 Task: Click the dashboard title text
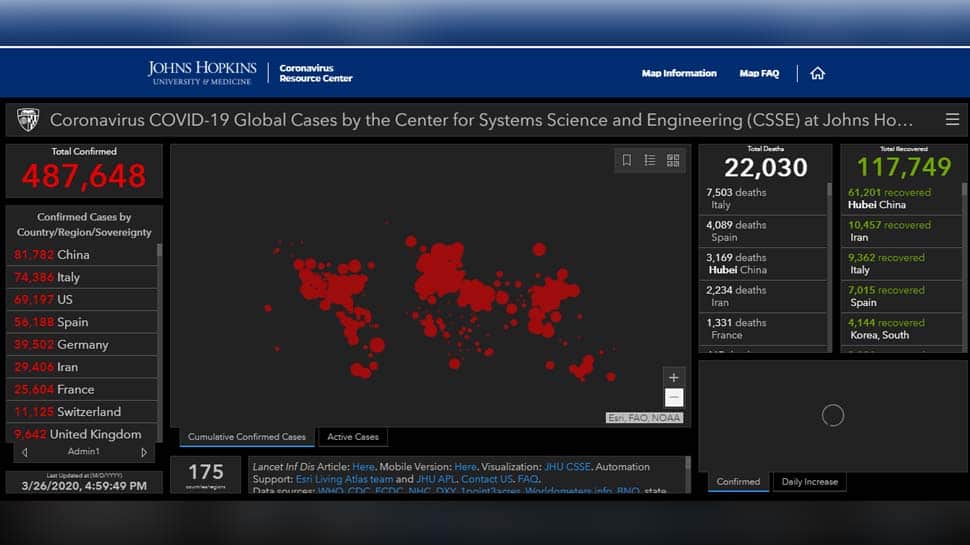(481, 120)
